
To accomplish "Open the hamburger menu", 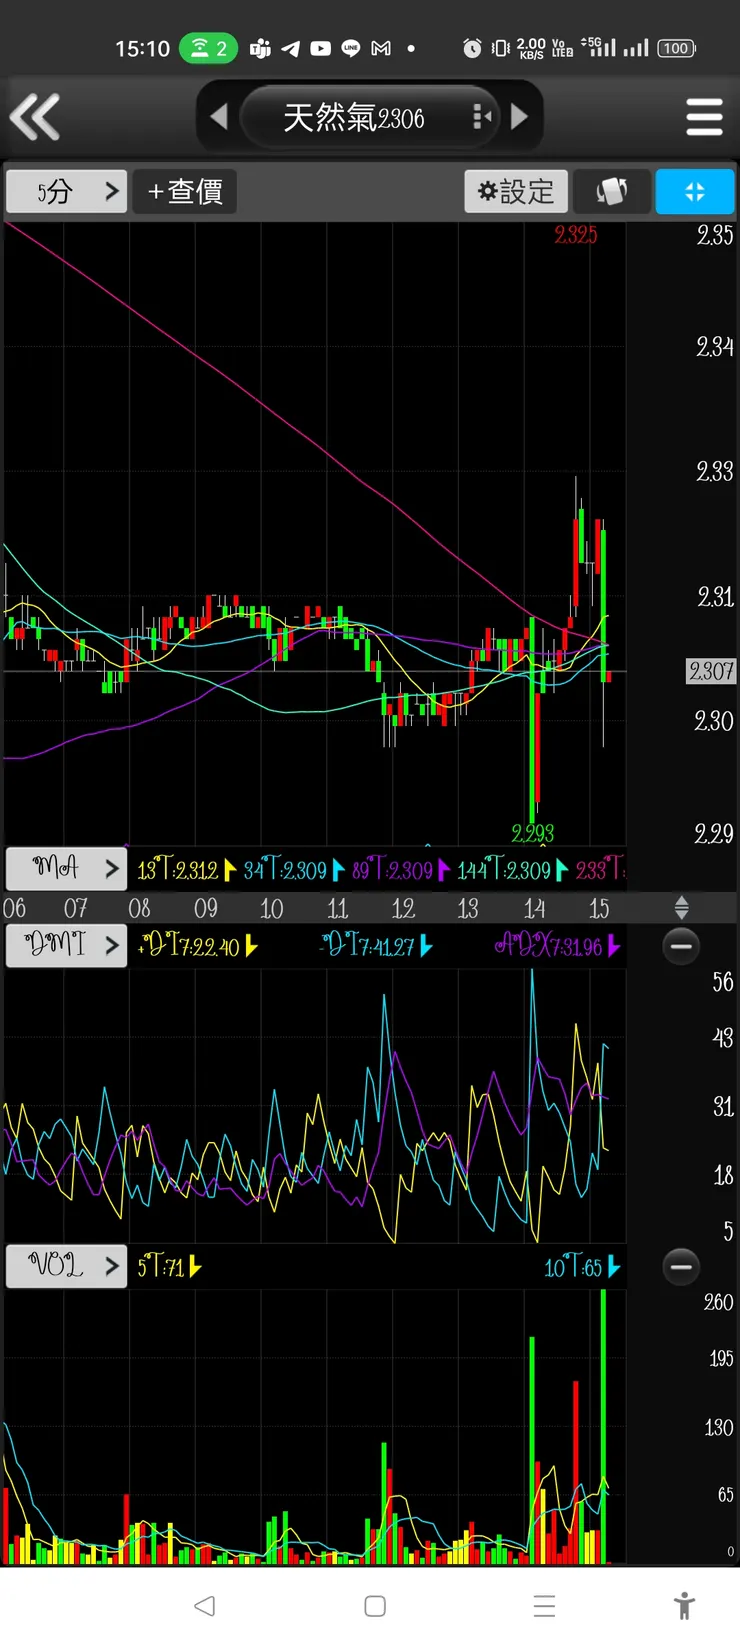I will pyautogui.click(x=704, y=117).
